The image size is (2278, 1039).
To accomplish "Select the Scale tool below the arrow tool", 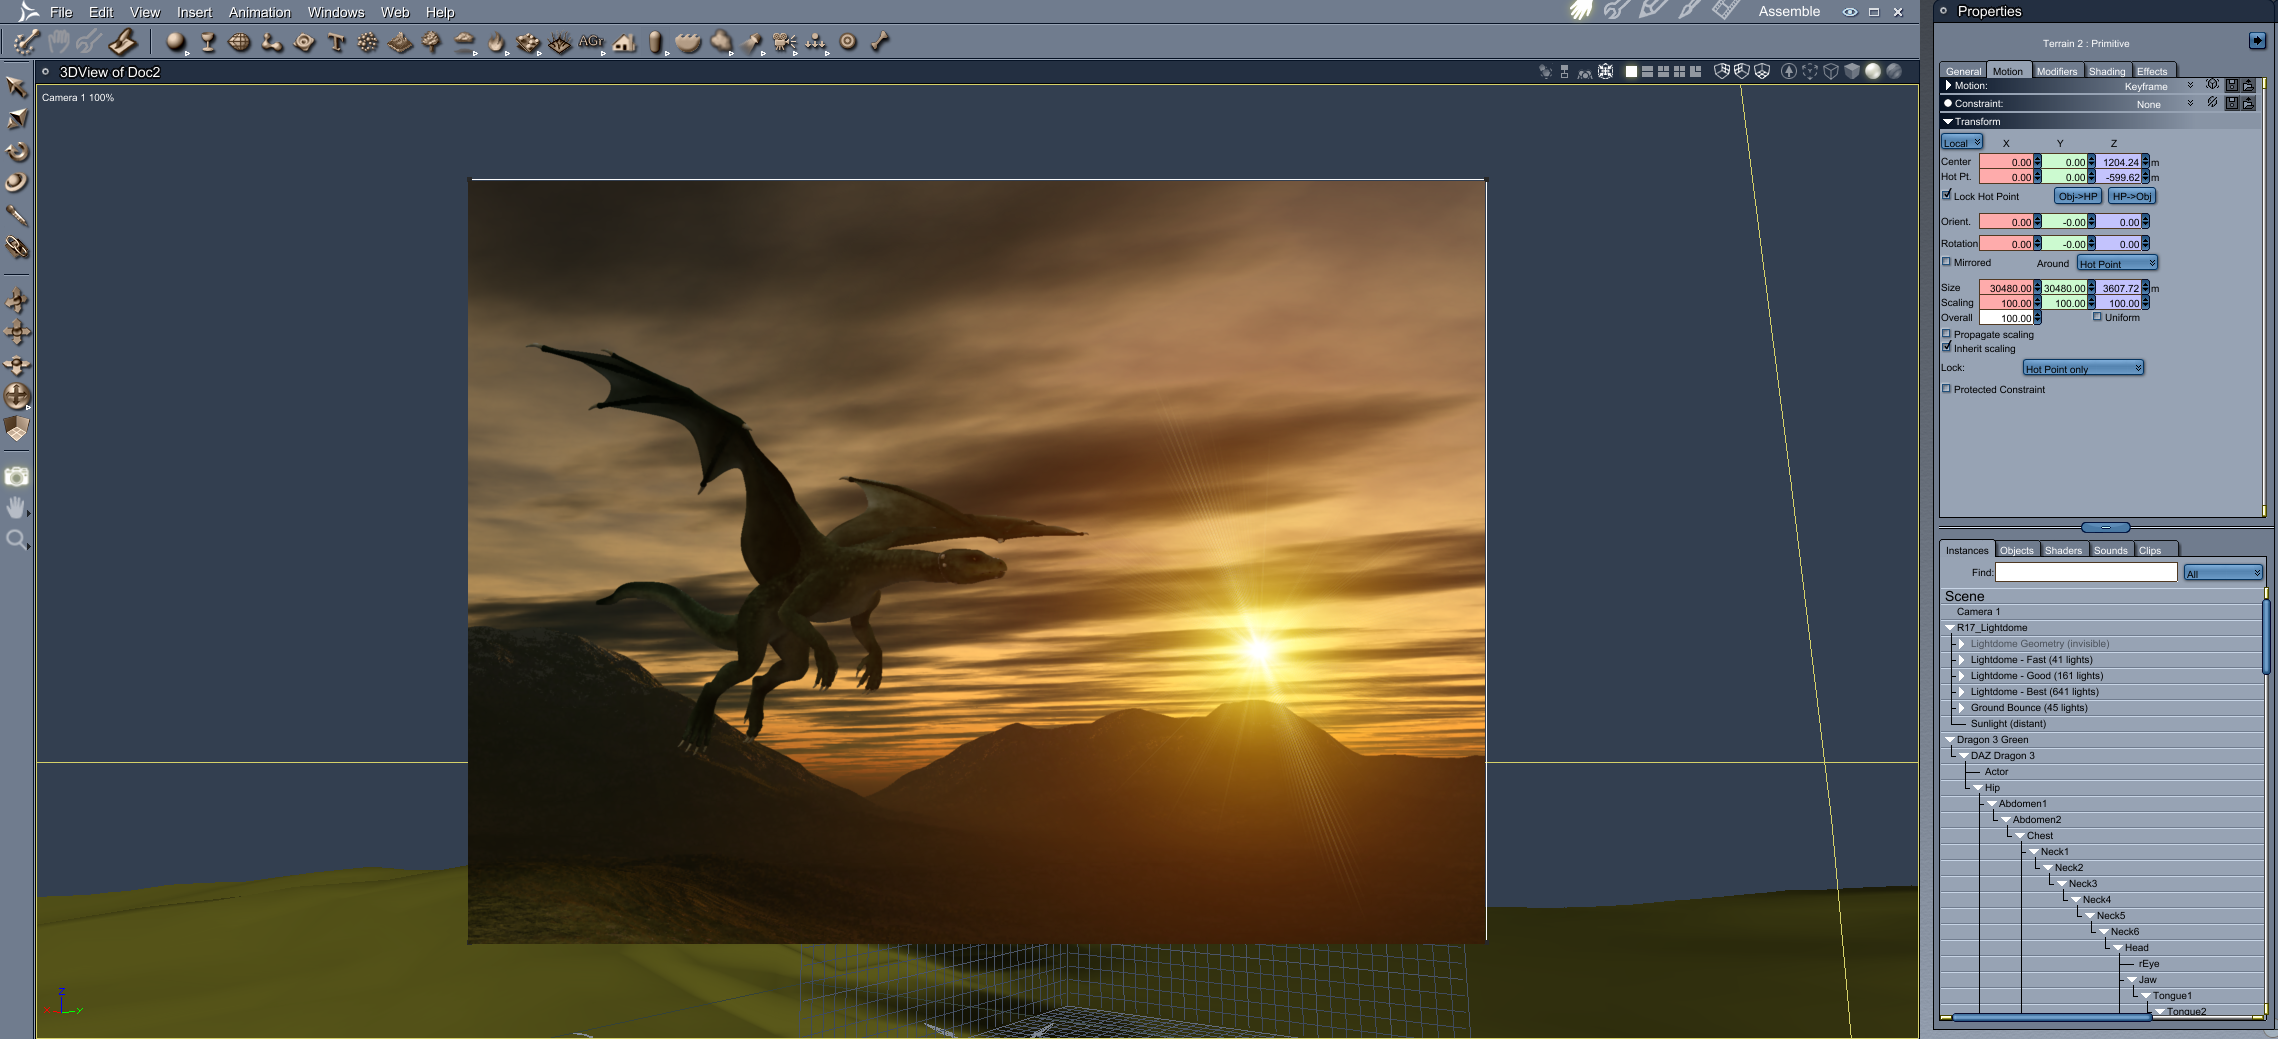I will point(17,119).
